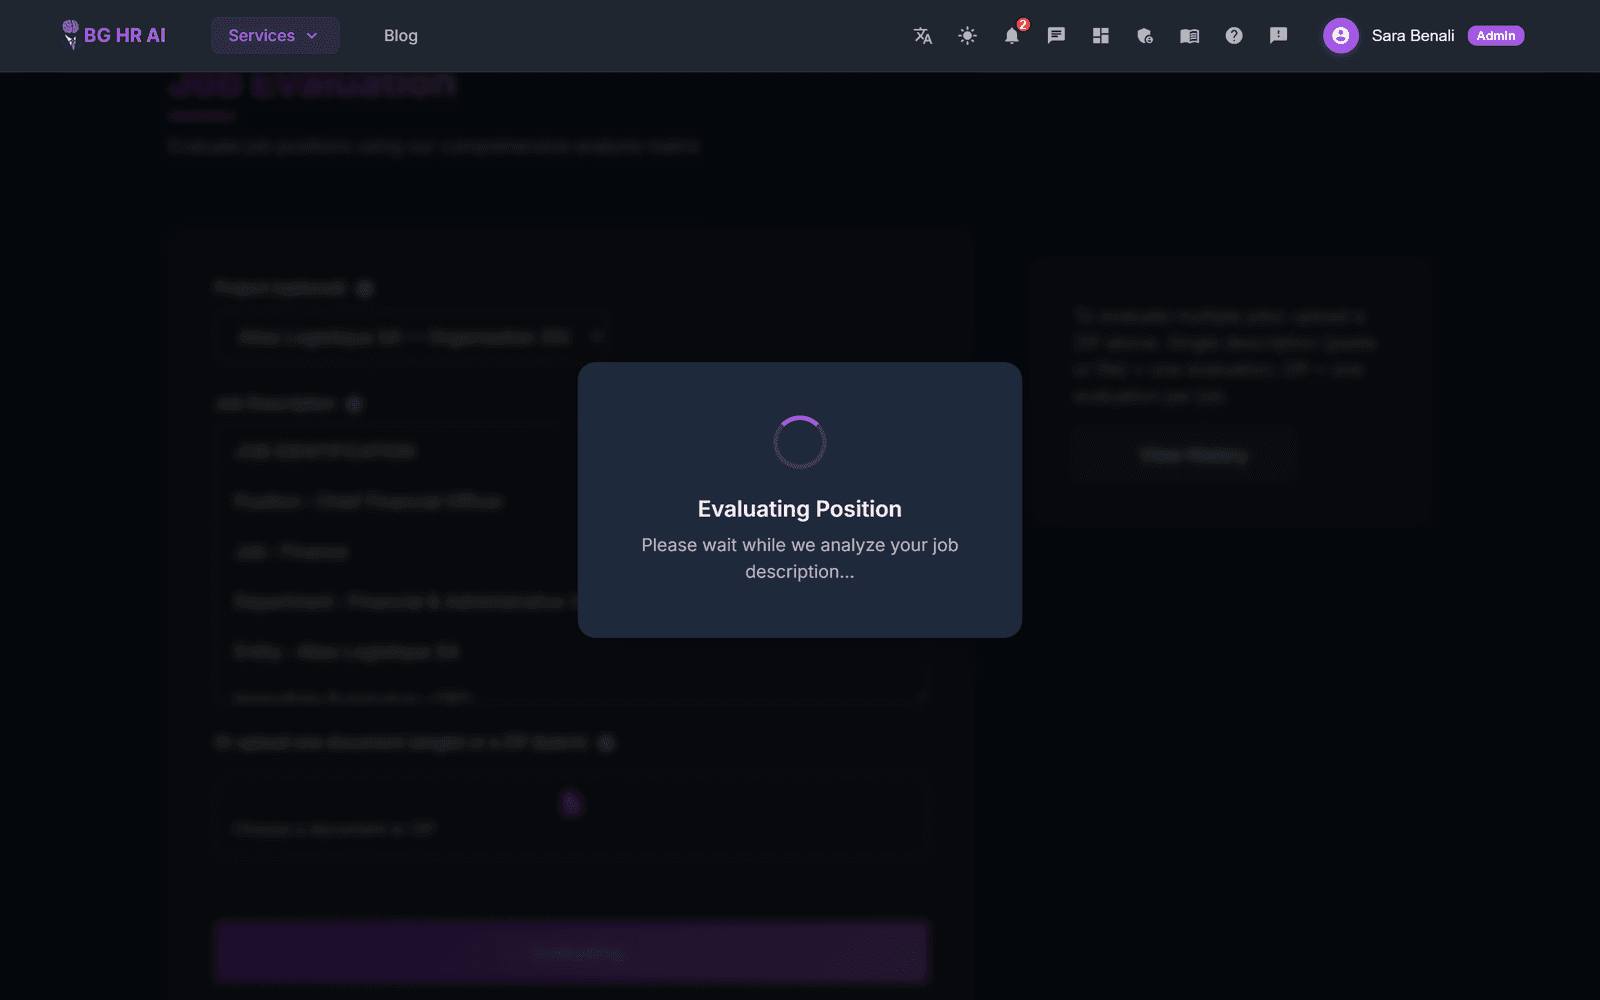Open the language translation icon
Viewport: 1600px width, 1000px height.
[x=923, y=35]
